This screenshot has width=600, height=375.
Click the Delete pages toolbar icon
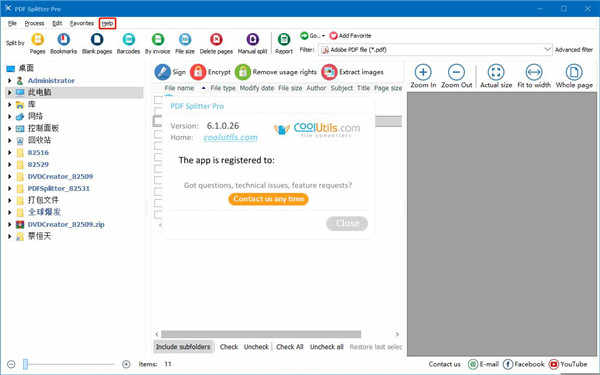pos(216,39)
